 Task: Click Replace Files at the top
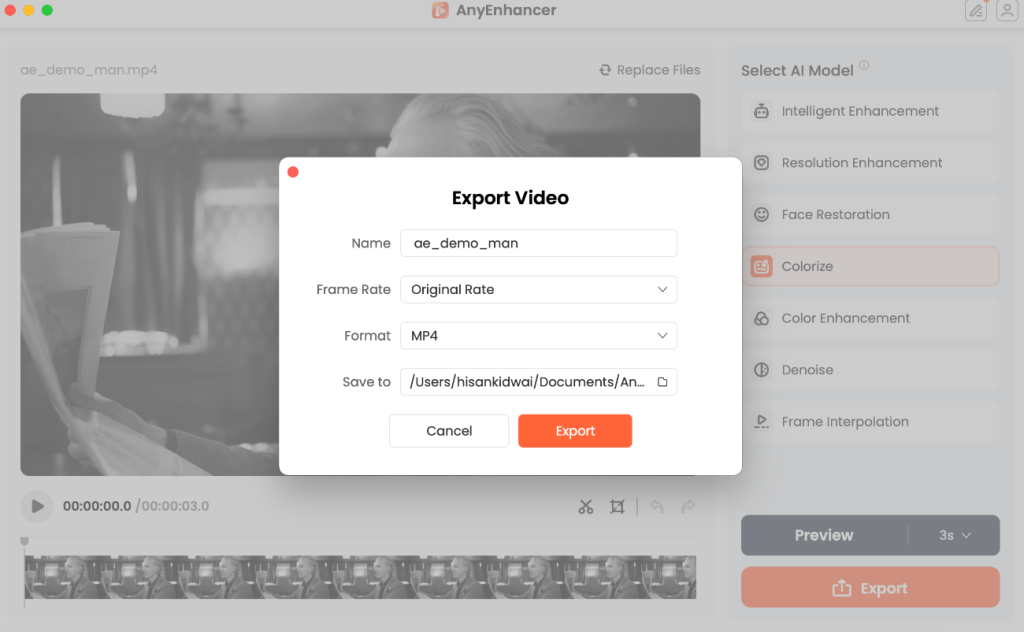click(649, 70)
